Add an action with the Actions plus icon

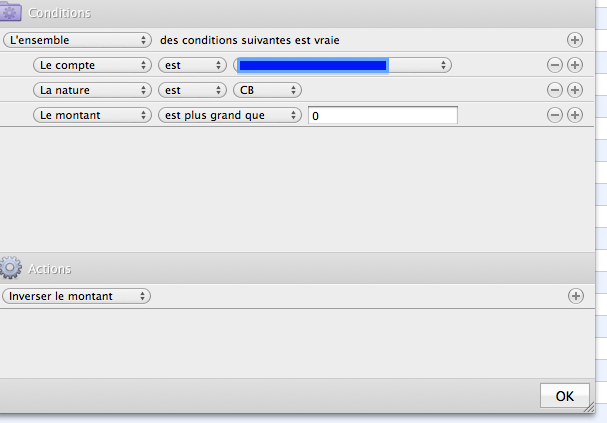[x=576, y=296]
